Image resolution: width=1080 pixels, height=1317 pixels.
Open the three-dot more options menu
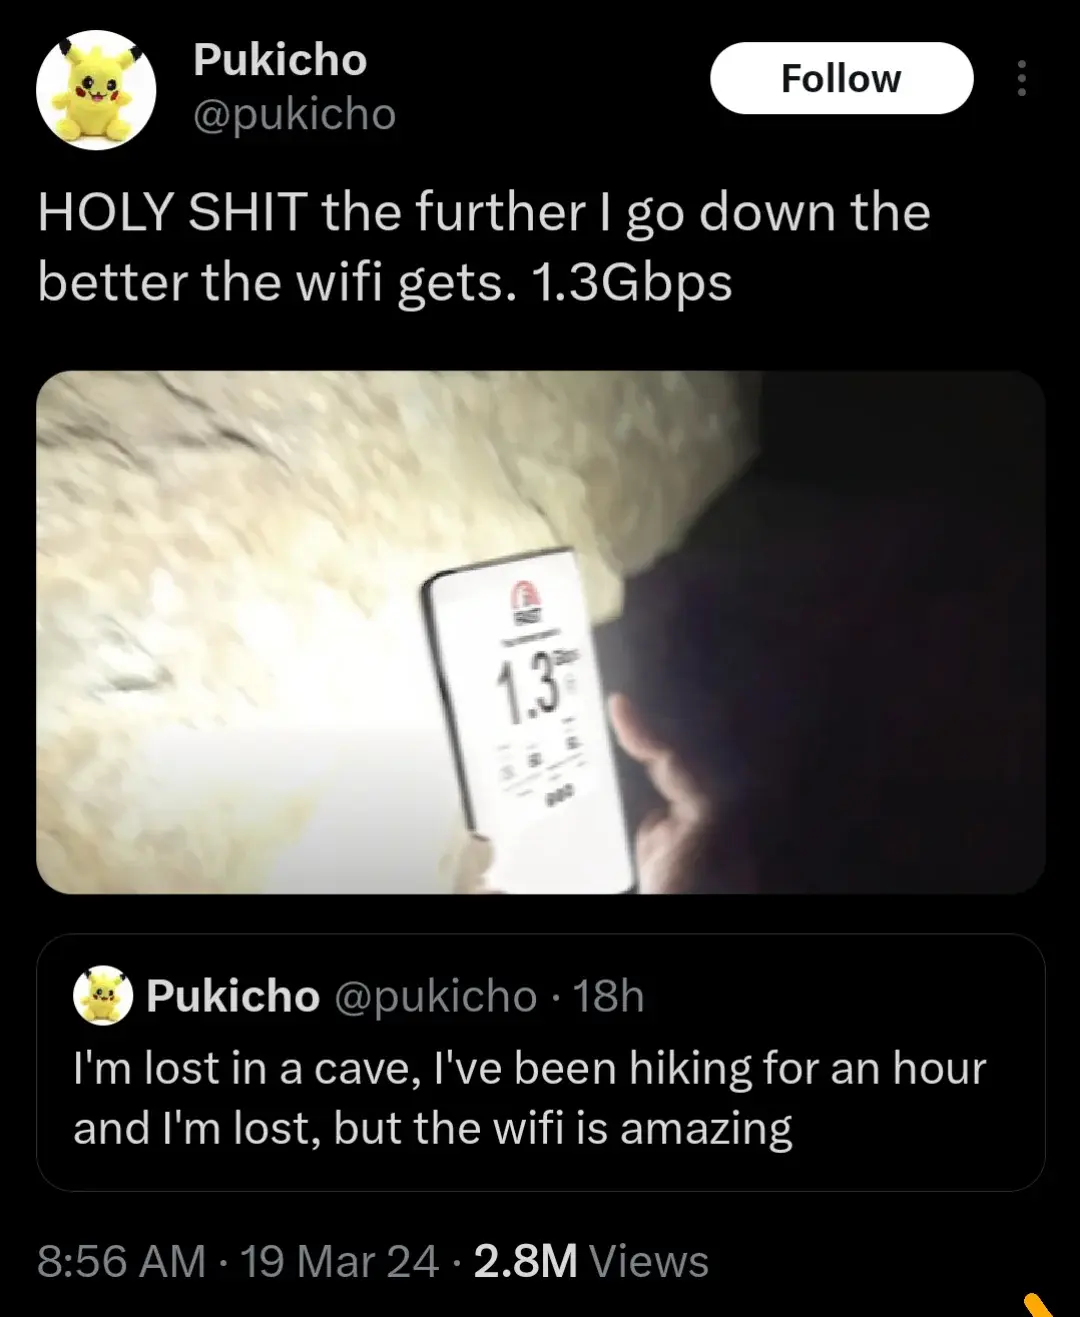pos(1021,78)
